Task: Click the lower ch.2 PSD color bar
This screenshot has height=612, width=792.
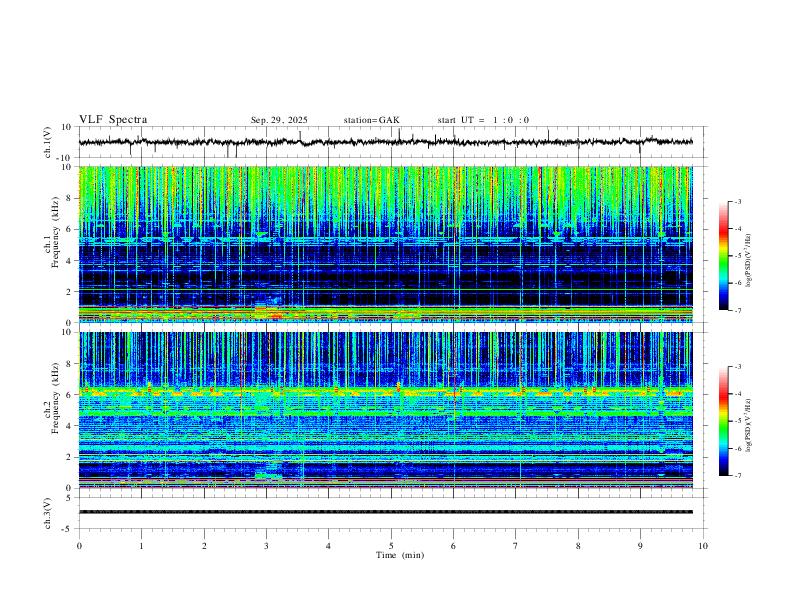Action: click(x=724, y=421)
